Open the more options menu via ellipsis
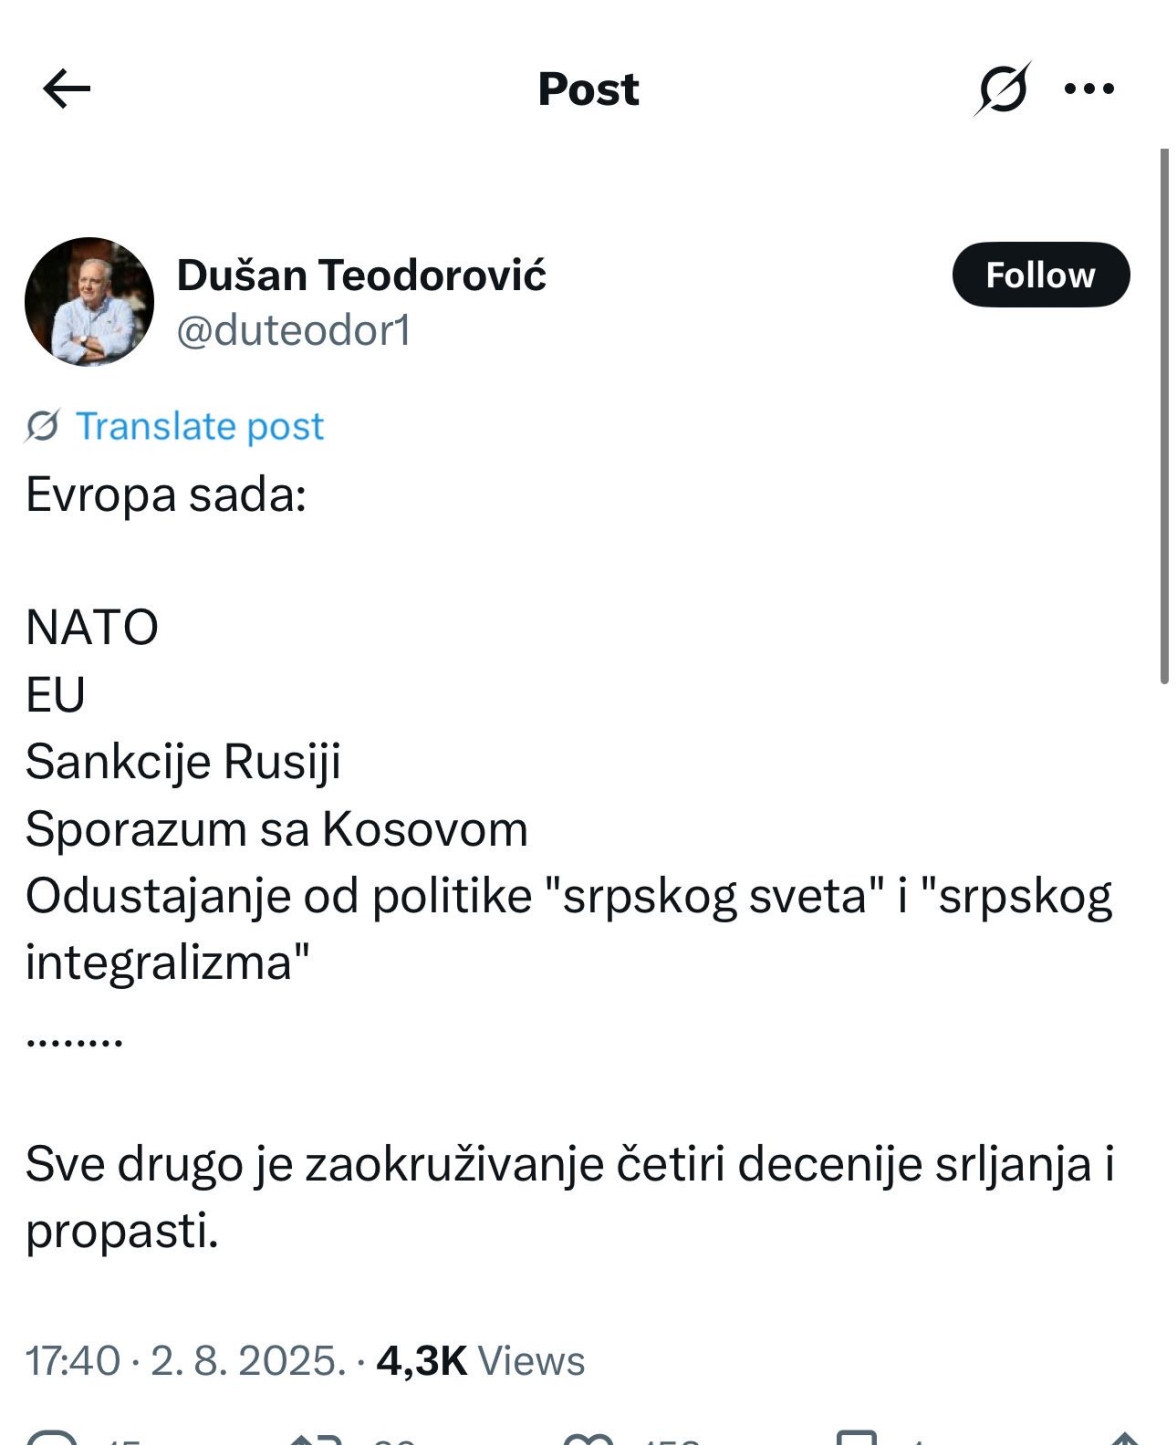Screen dimensions: 1176x1445 tap(1088, 89)
